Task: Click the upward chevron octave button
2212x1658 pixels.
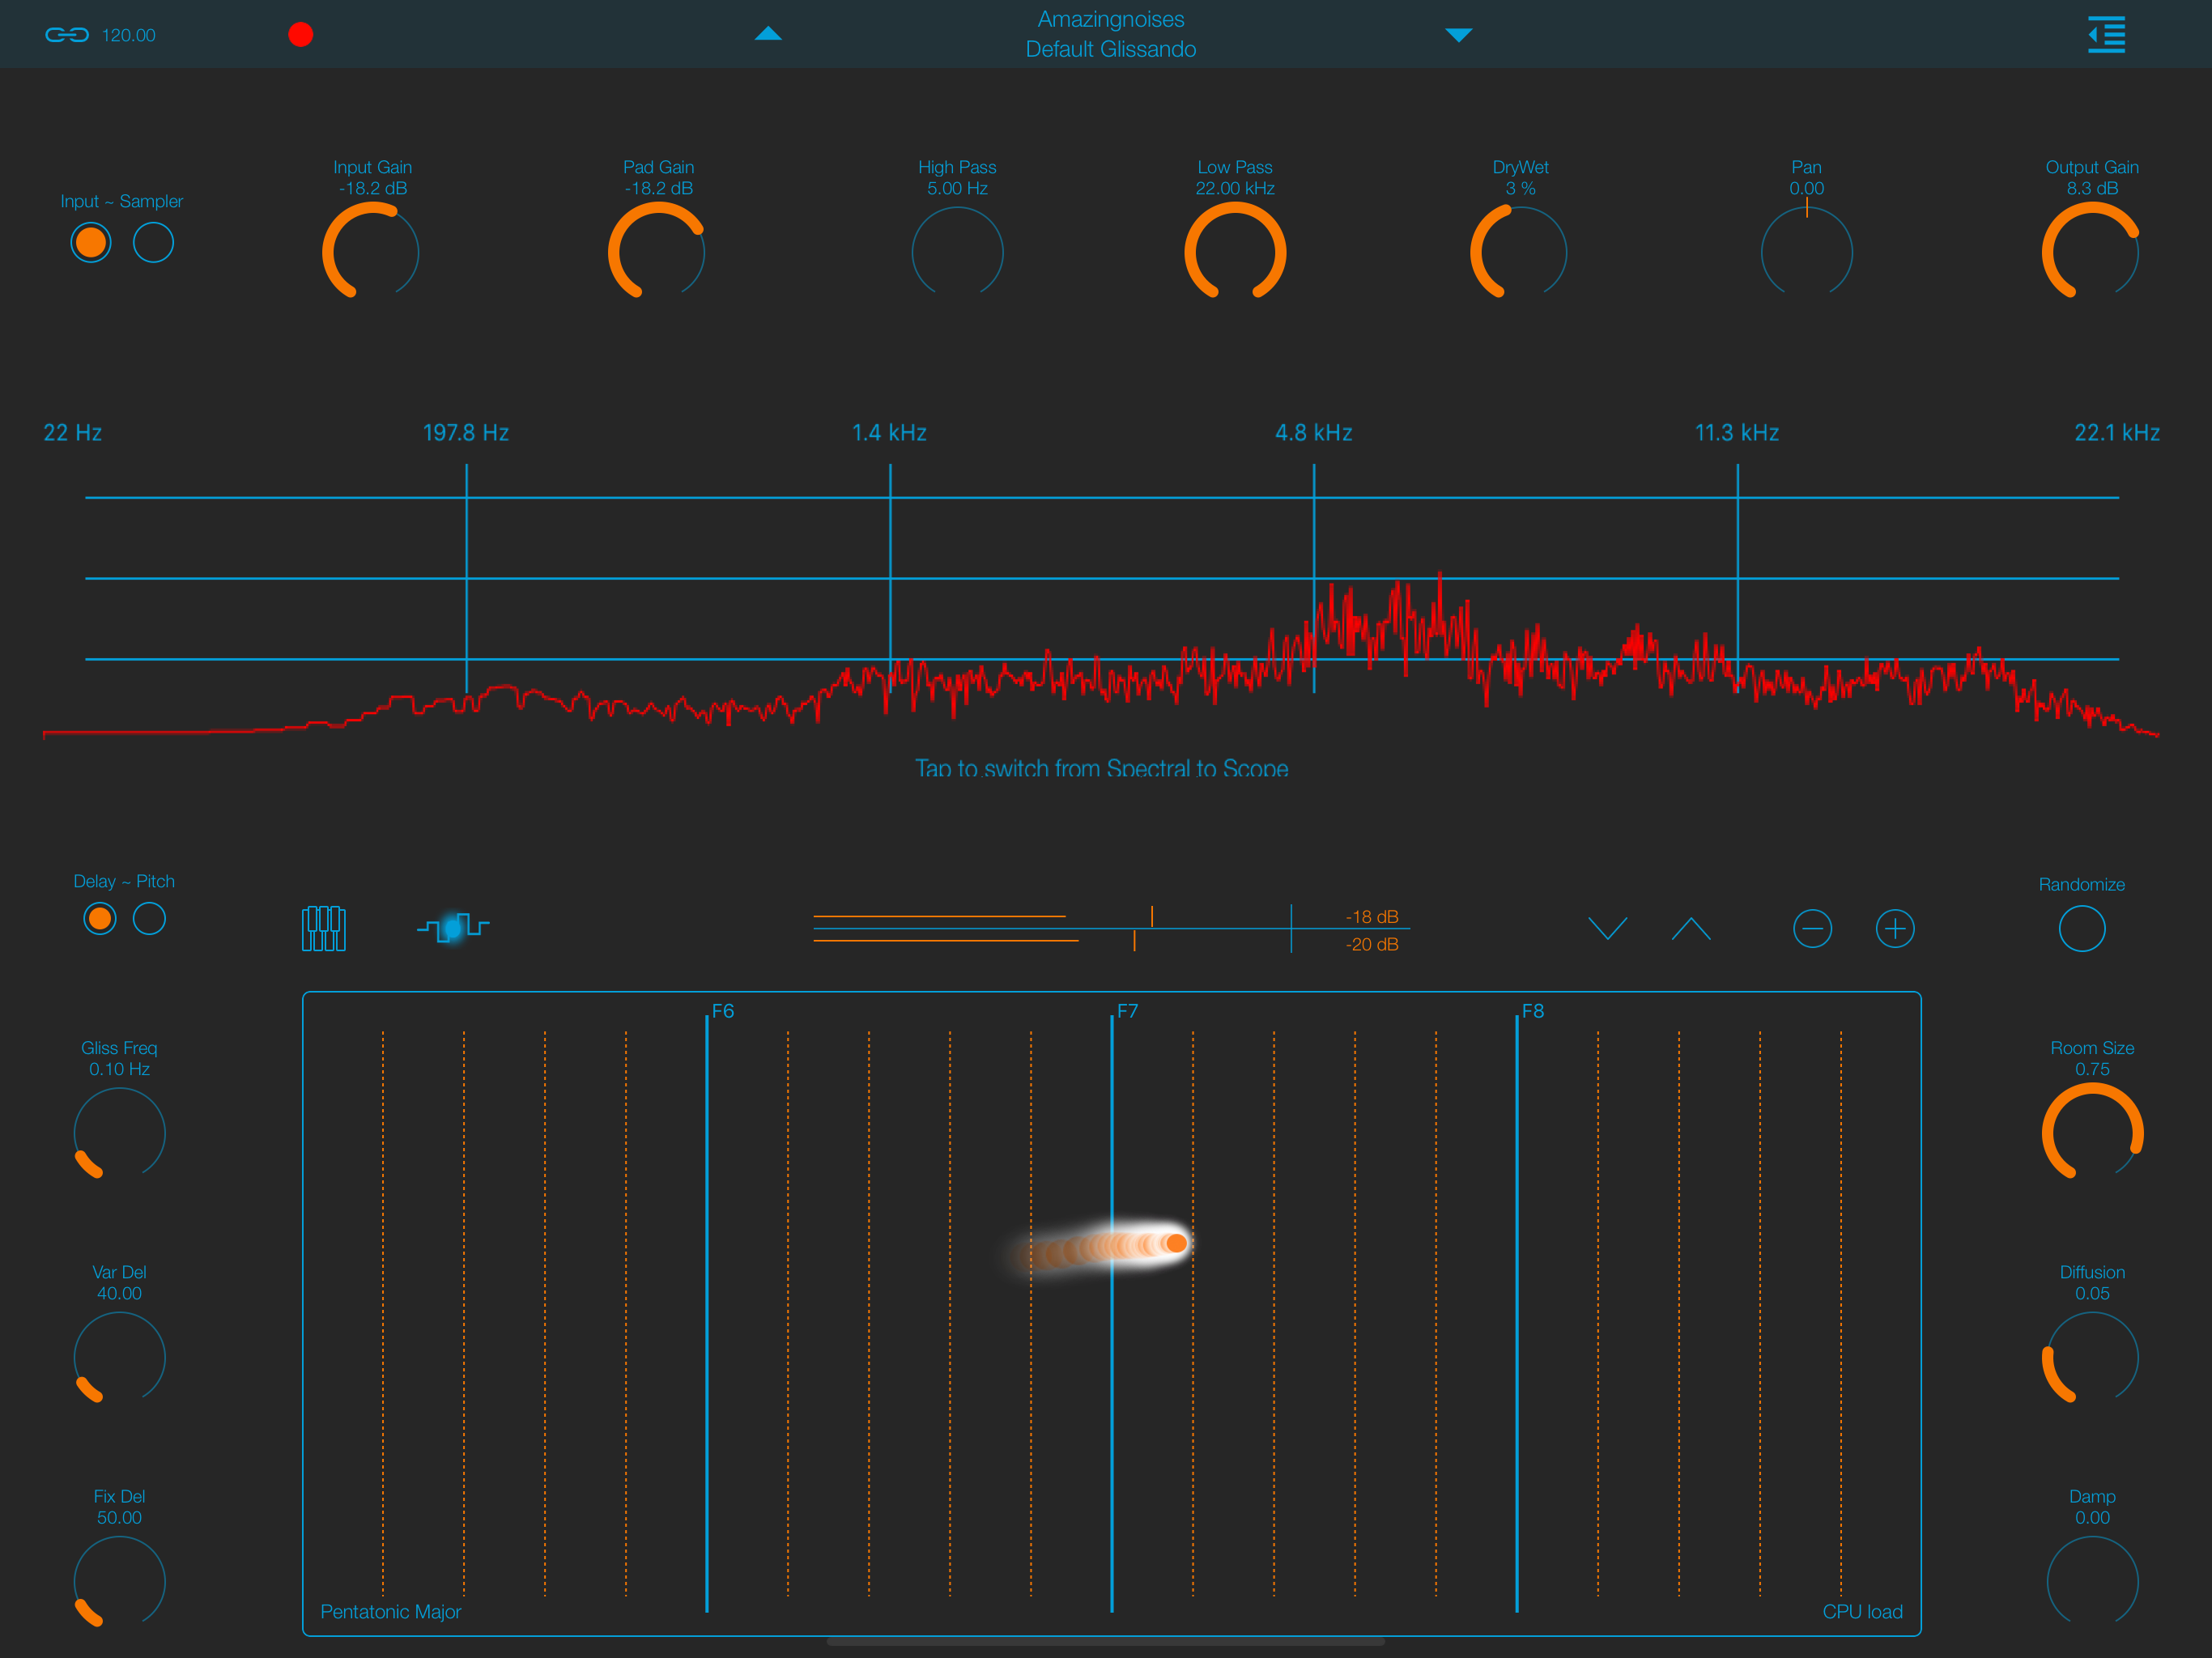Action: click(1691, 928)
